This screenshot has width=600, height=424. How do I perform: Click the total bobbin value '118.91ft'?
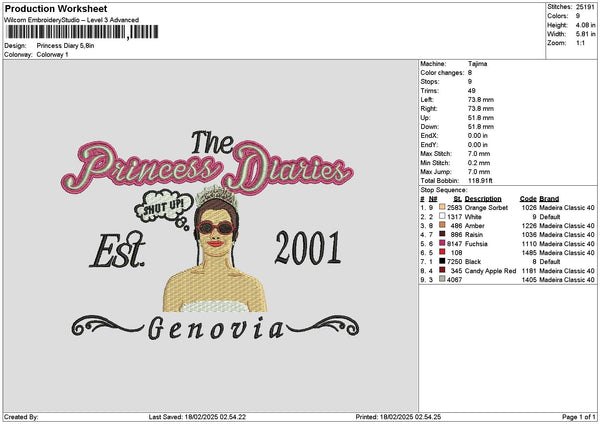tap(480, 181)
